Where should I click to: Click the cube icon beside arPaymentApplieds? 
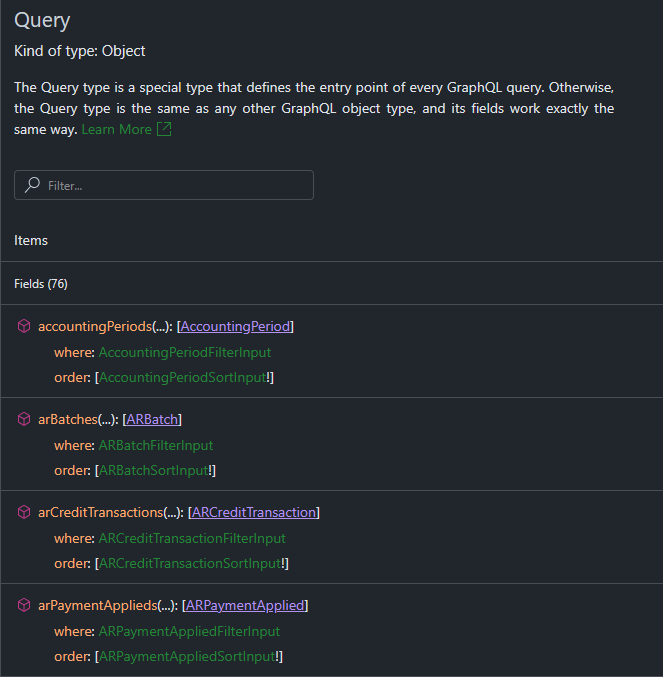(24, 606)
